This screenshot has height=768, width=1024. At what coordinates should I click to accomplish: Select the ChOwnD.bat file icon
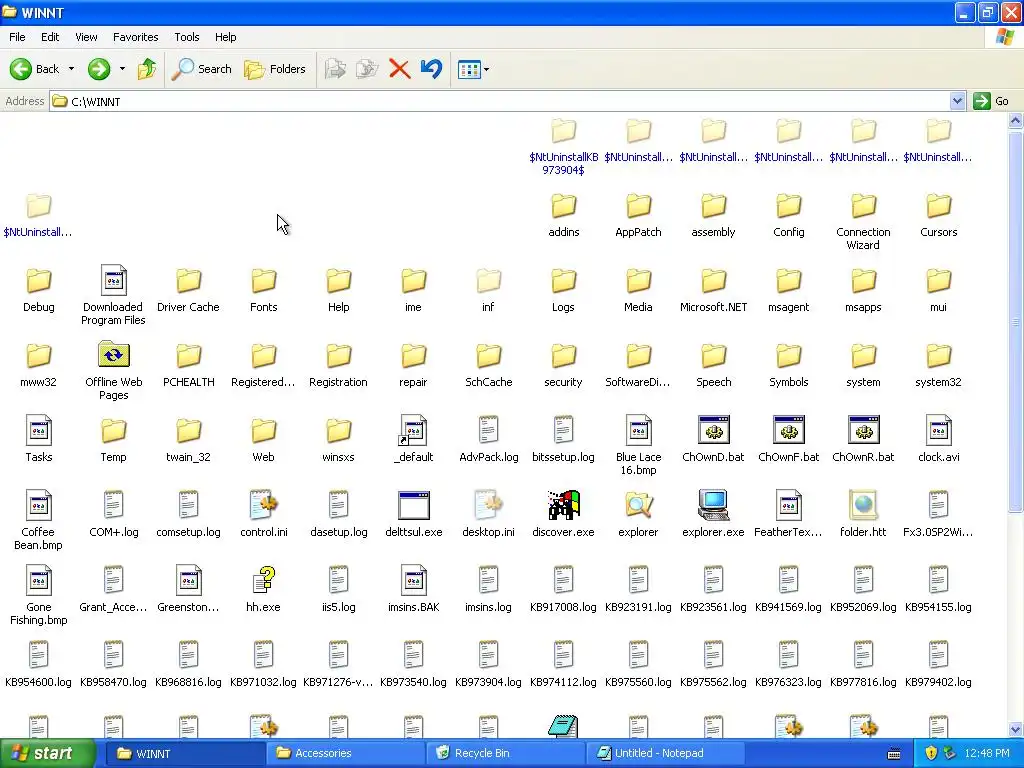coord(713,430)
